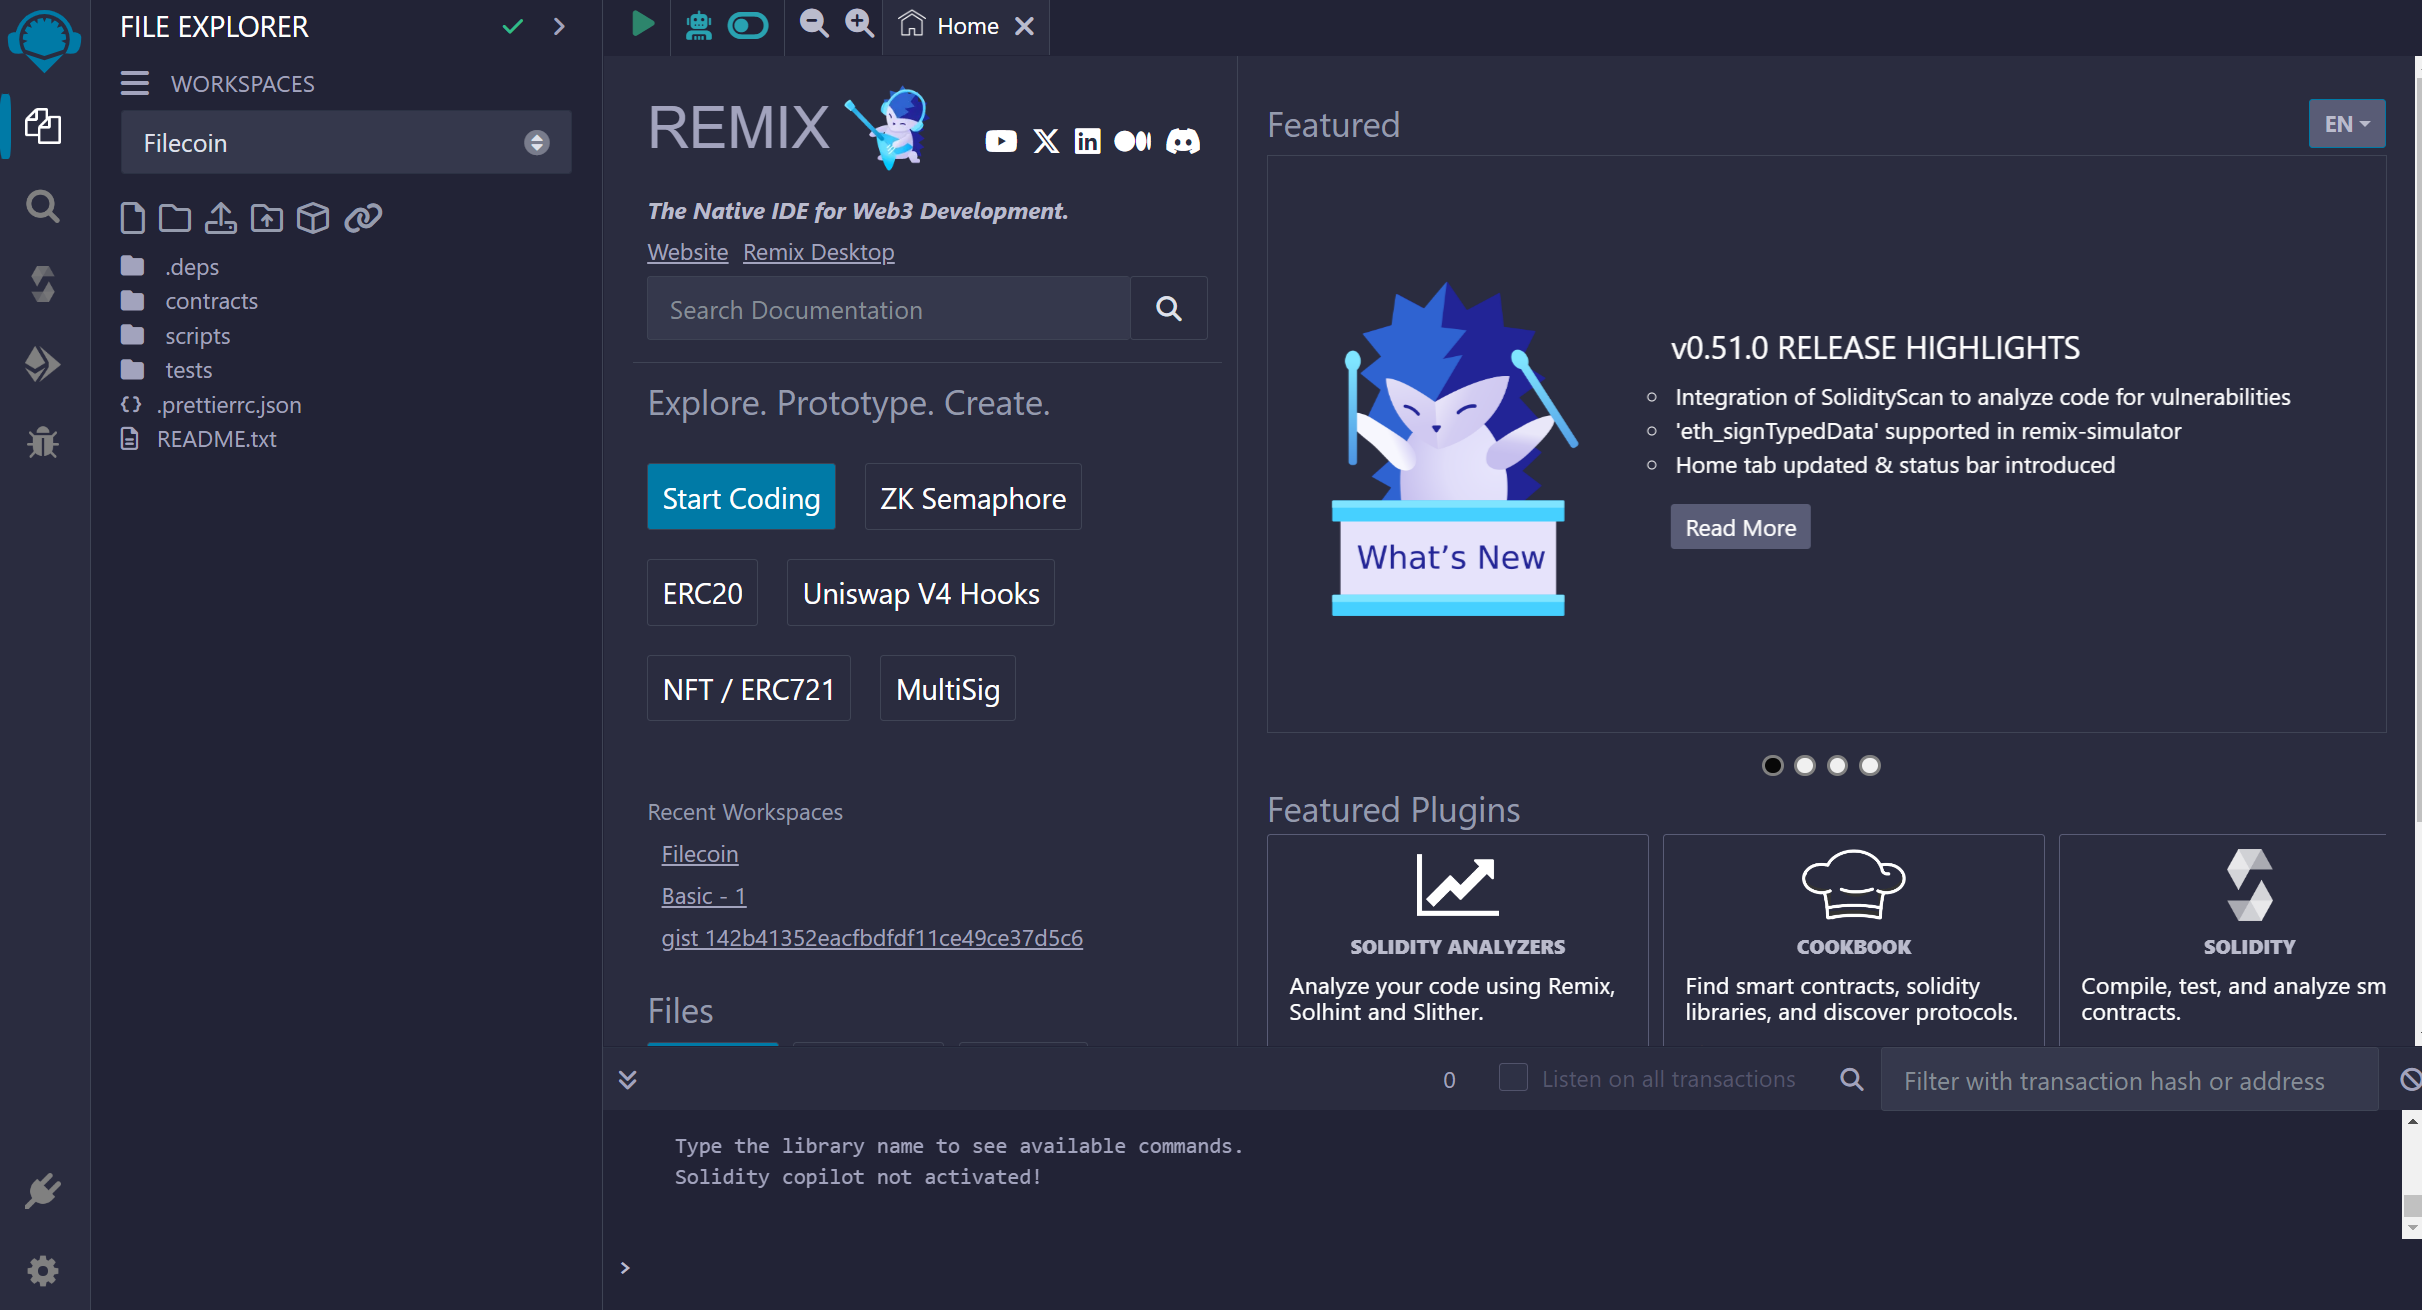2422x1310 pixels.
Task: Click the AI copilot robot icon
Action: coord(698,26)
